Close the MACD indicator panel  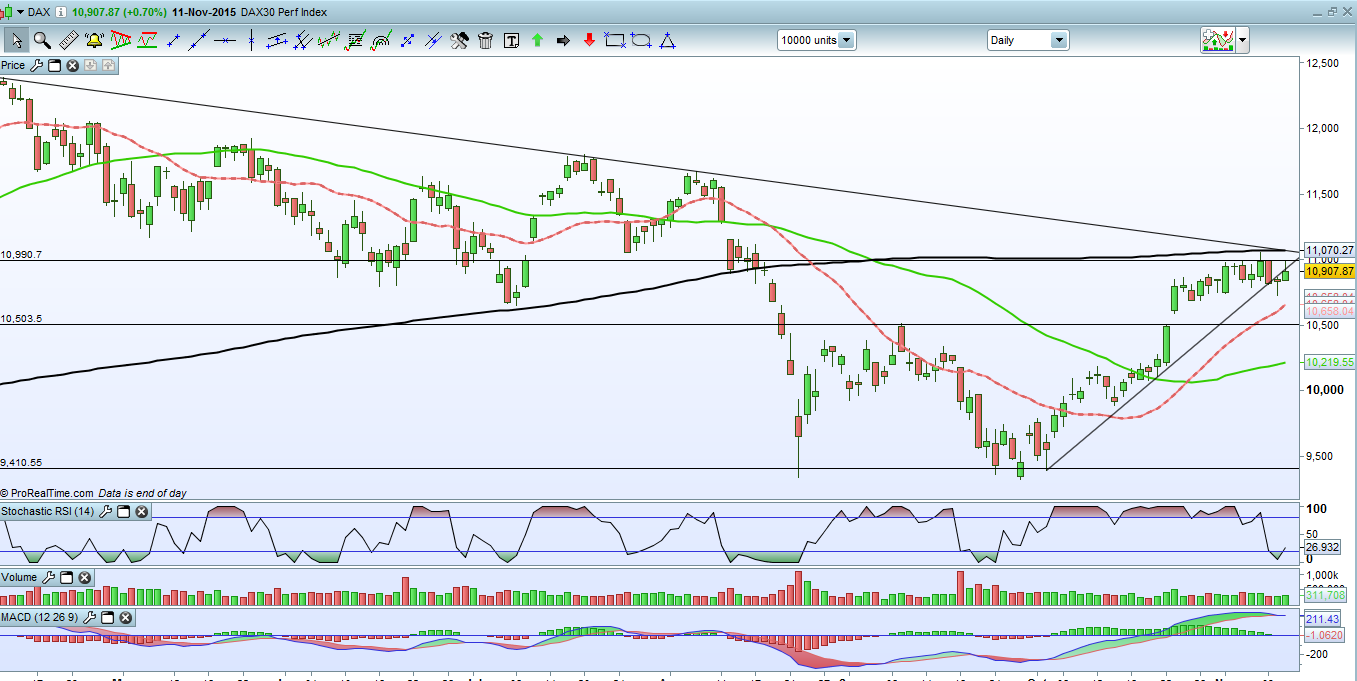tap(126, 617)
